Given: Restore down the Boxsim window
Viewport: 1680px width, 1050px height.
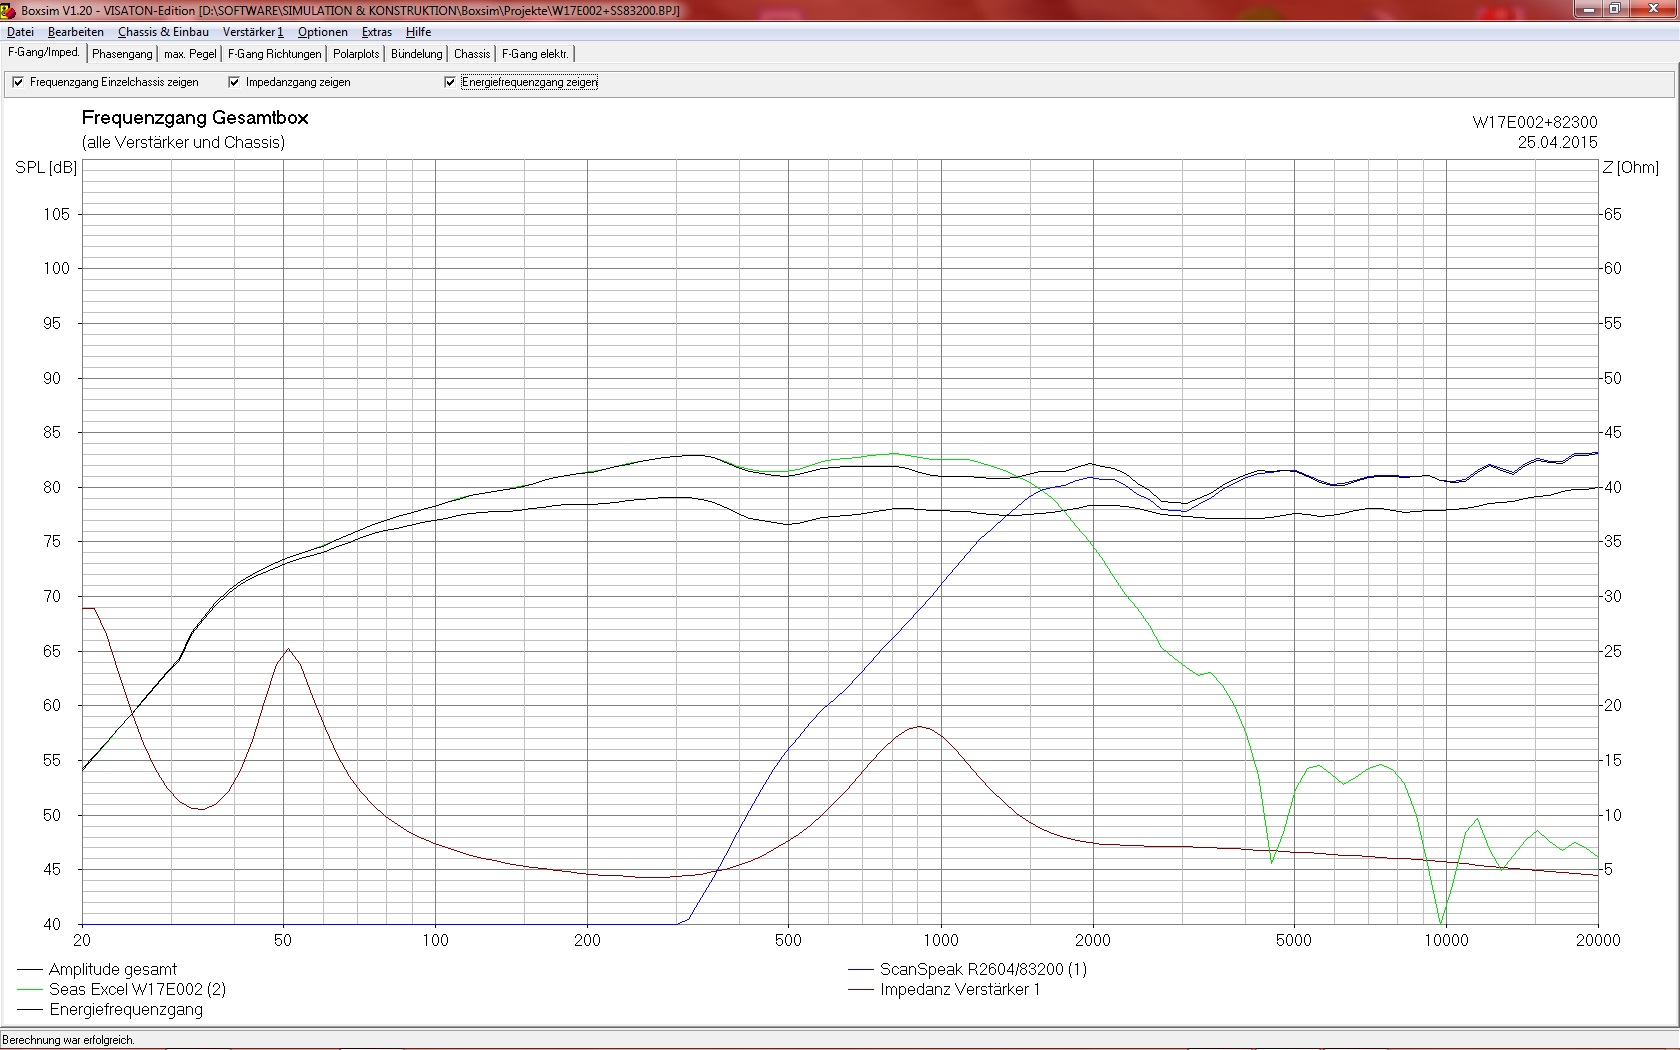Looking at the screenshot, I should pos(1615,9).
